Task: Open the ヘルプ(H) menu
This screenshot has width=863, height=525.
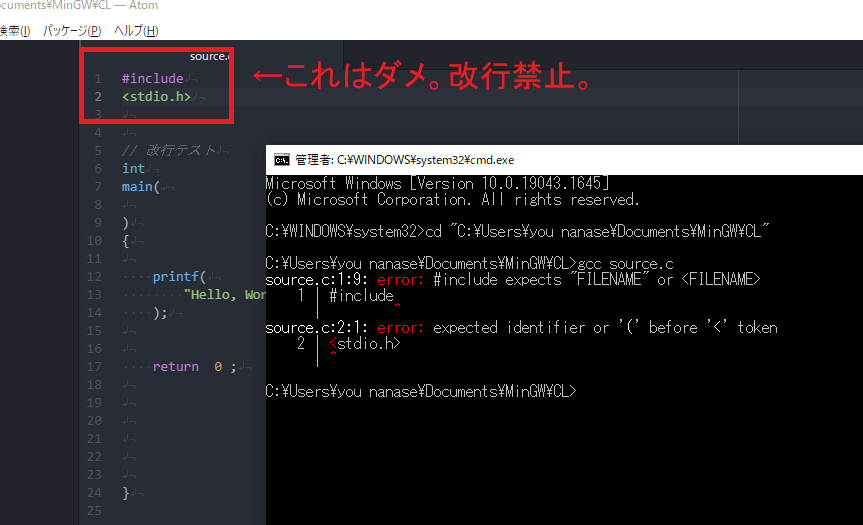Action: point(136,31)
